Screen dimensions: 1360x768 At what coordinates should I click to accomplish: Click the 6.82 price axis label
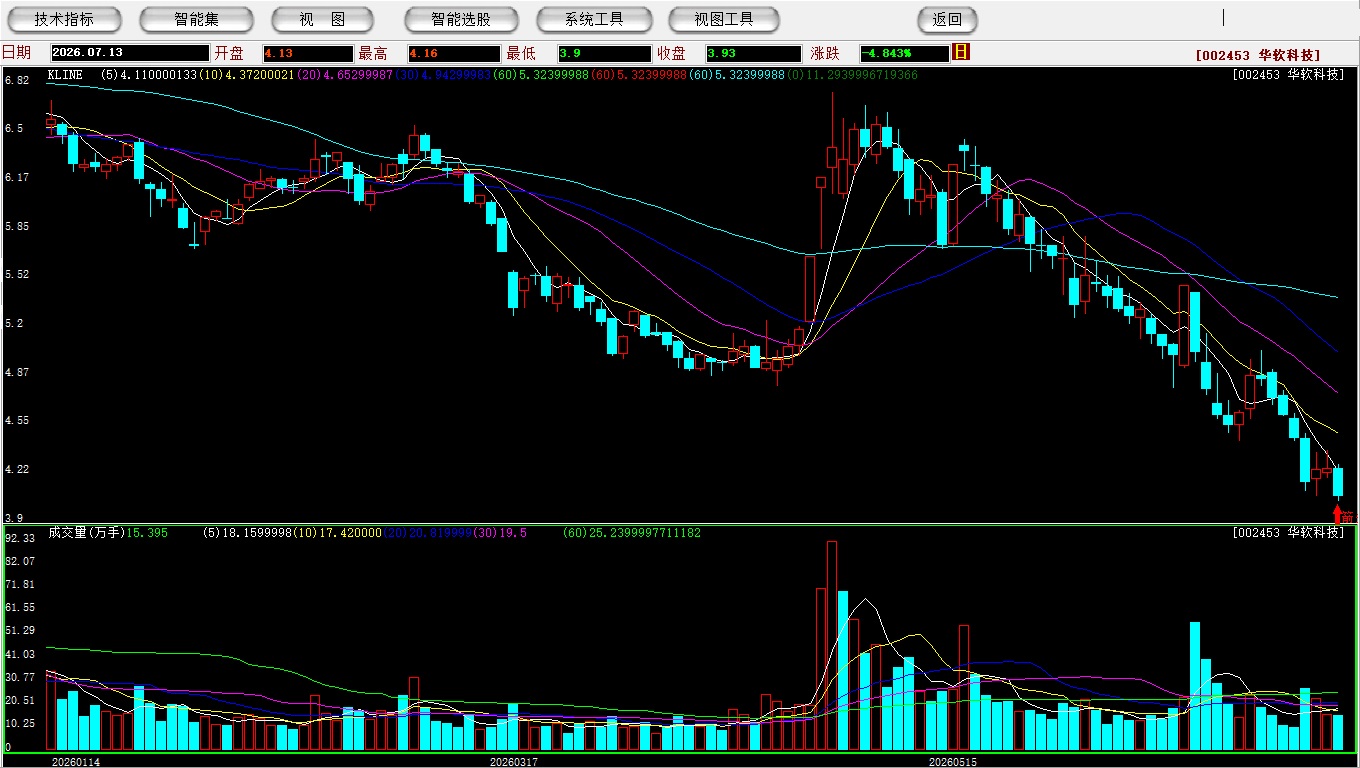16,80
